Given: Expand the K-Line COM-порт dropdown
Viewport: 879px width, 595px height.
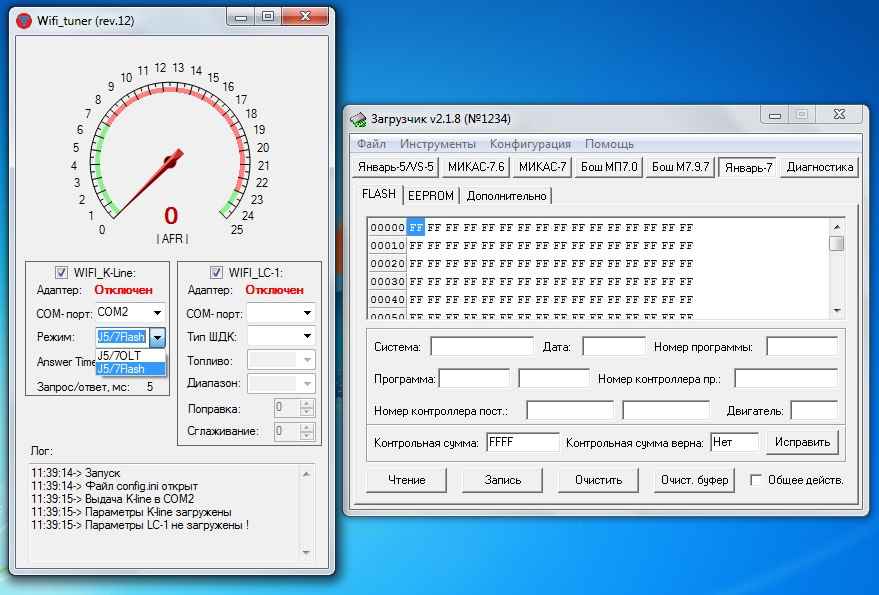Looking at the screenshot, I should (x=157, y=313).
